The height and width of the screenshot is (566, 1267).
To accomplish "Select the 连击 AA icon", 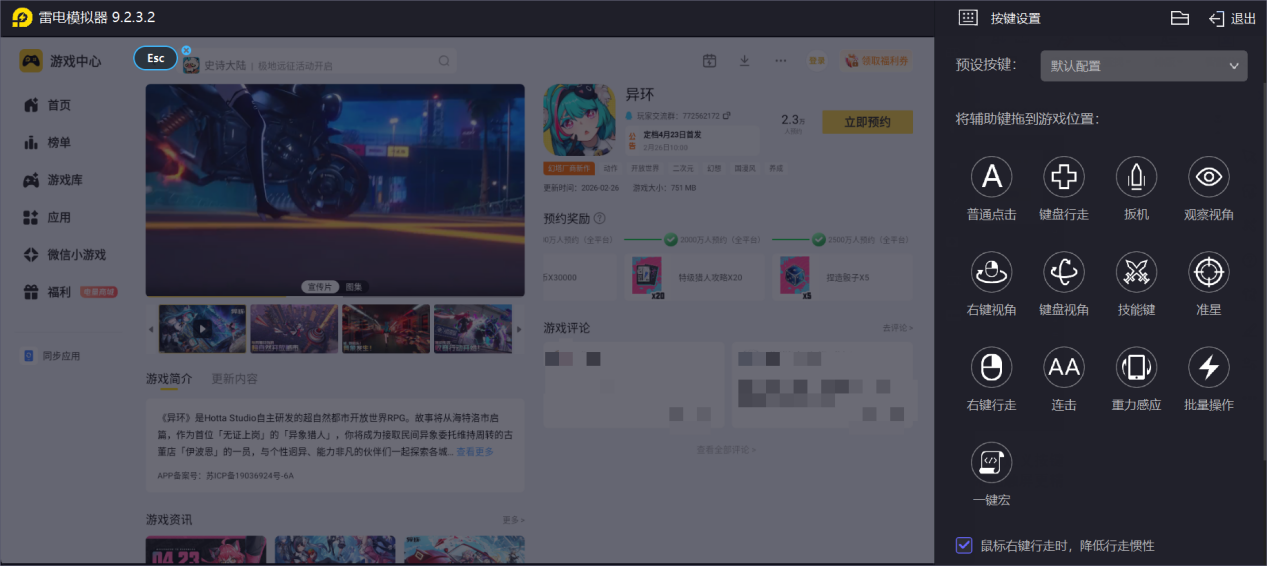I will tap(1064, 367).
